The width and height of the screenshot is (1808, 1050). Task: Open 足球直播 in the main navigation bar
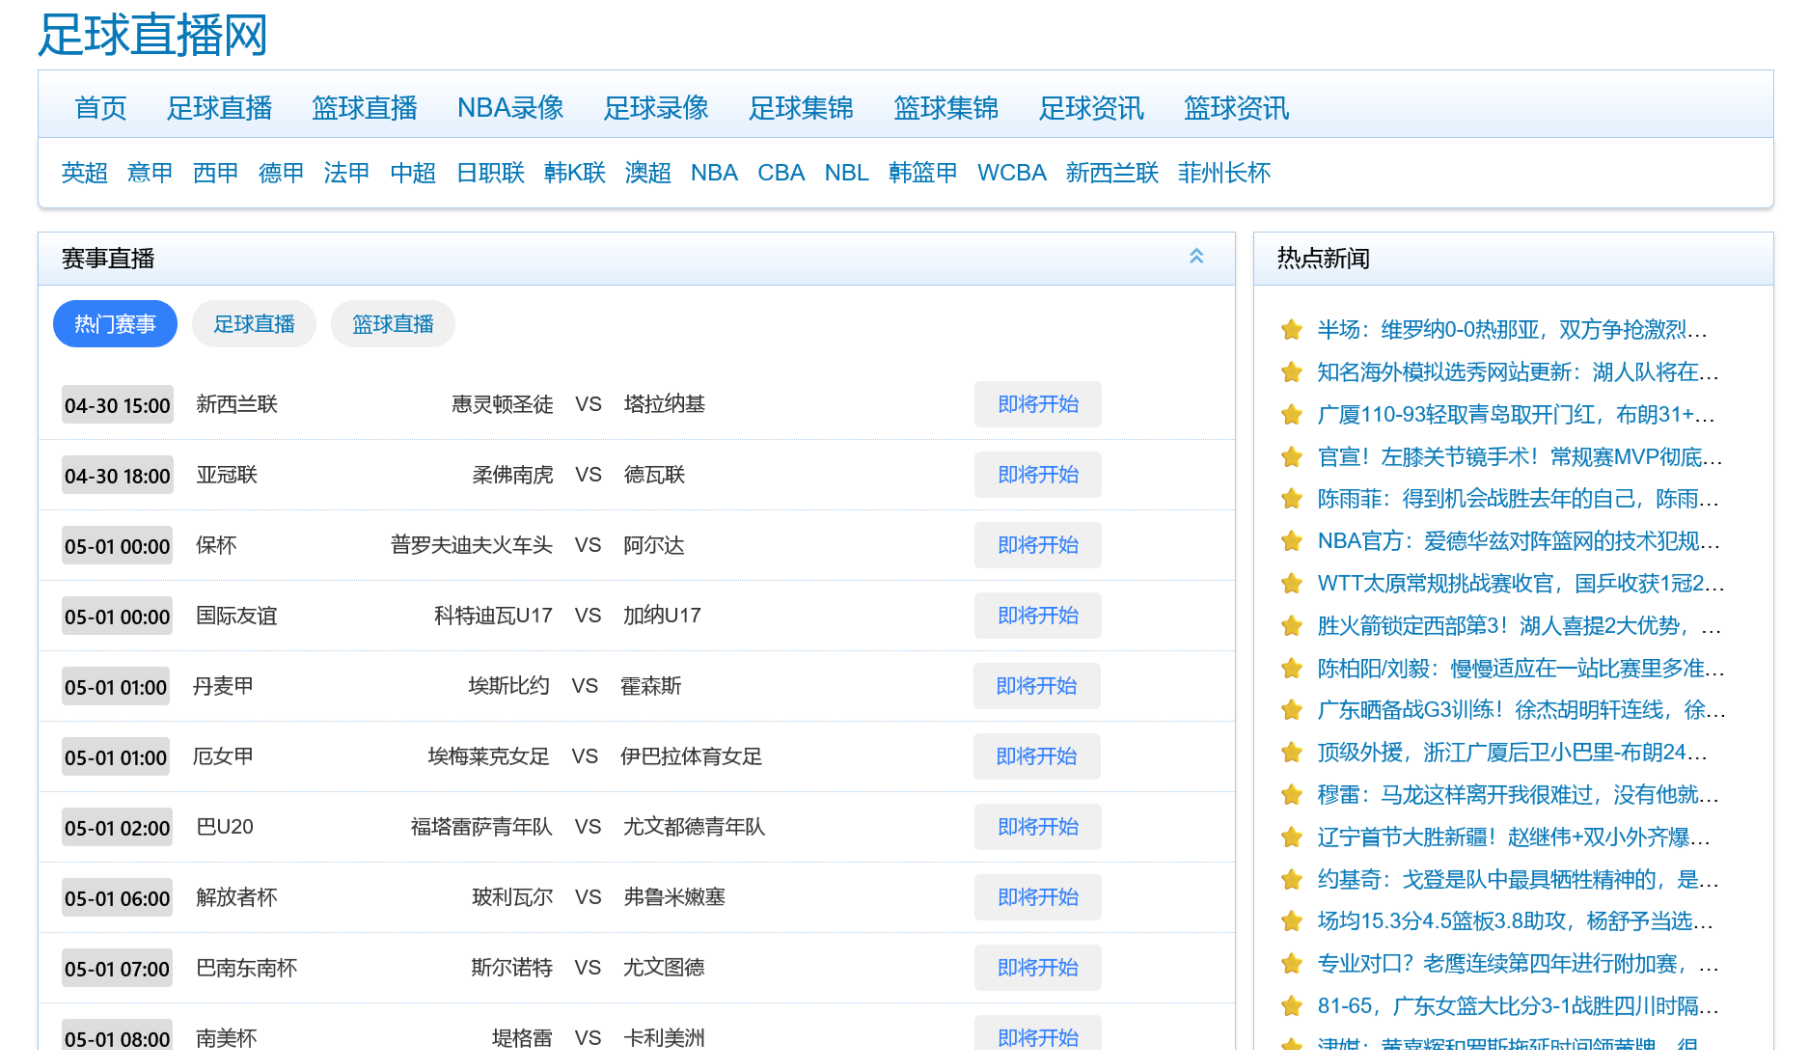click(x=219, y=108)
